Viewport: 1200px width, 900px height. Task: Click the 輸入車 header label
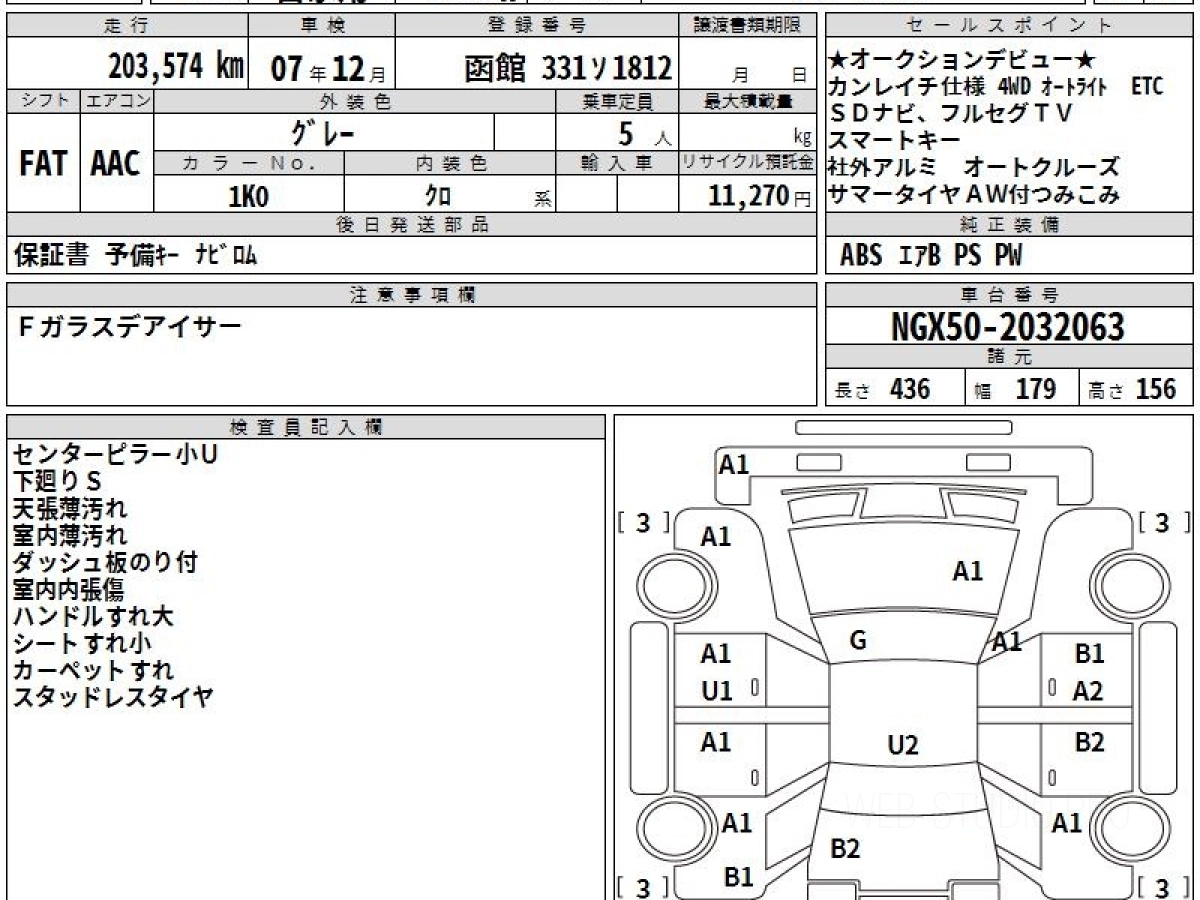click(x=617, y=164)
